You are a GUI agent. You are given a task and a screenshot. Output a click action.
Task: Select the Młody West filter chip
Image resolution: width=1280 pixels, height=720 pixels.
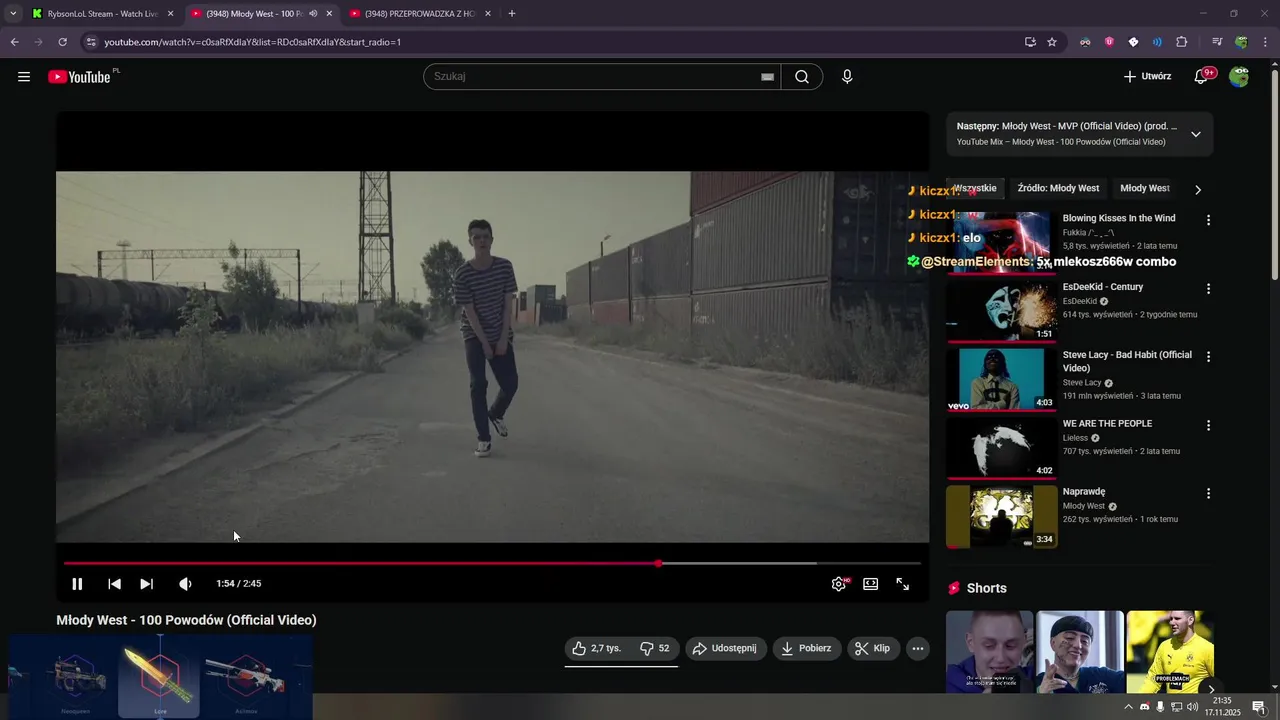pos(1145,188)
